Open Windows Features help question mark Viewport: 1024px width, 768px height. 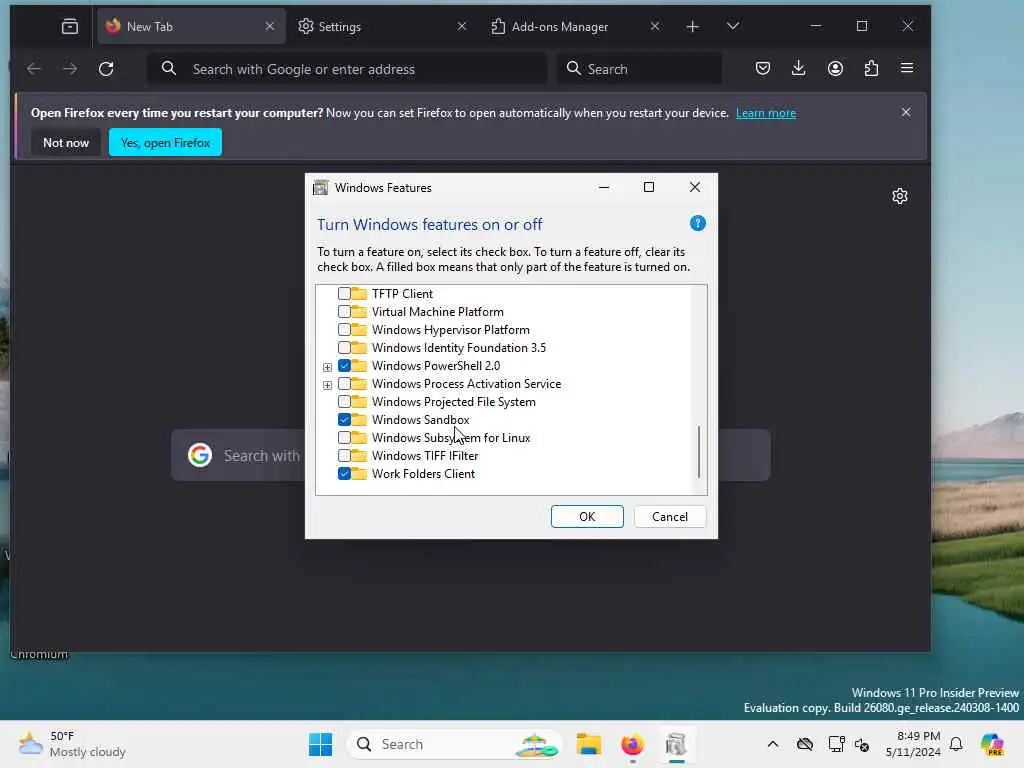pyautogui.click(x=697, y=223)
